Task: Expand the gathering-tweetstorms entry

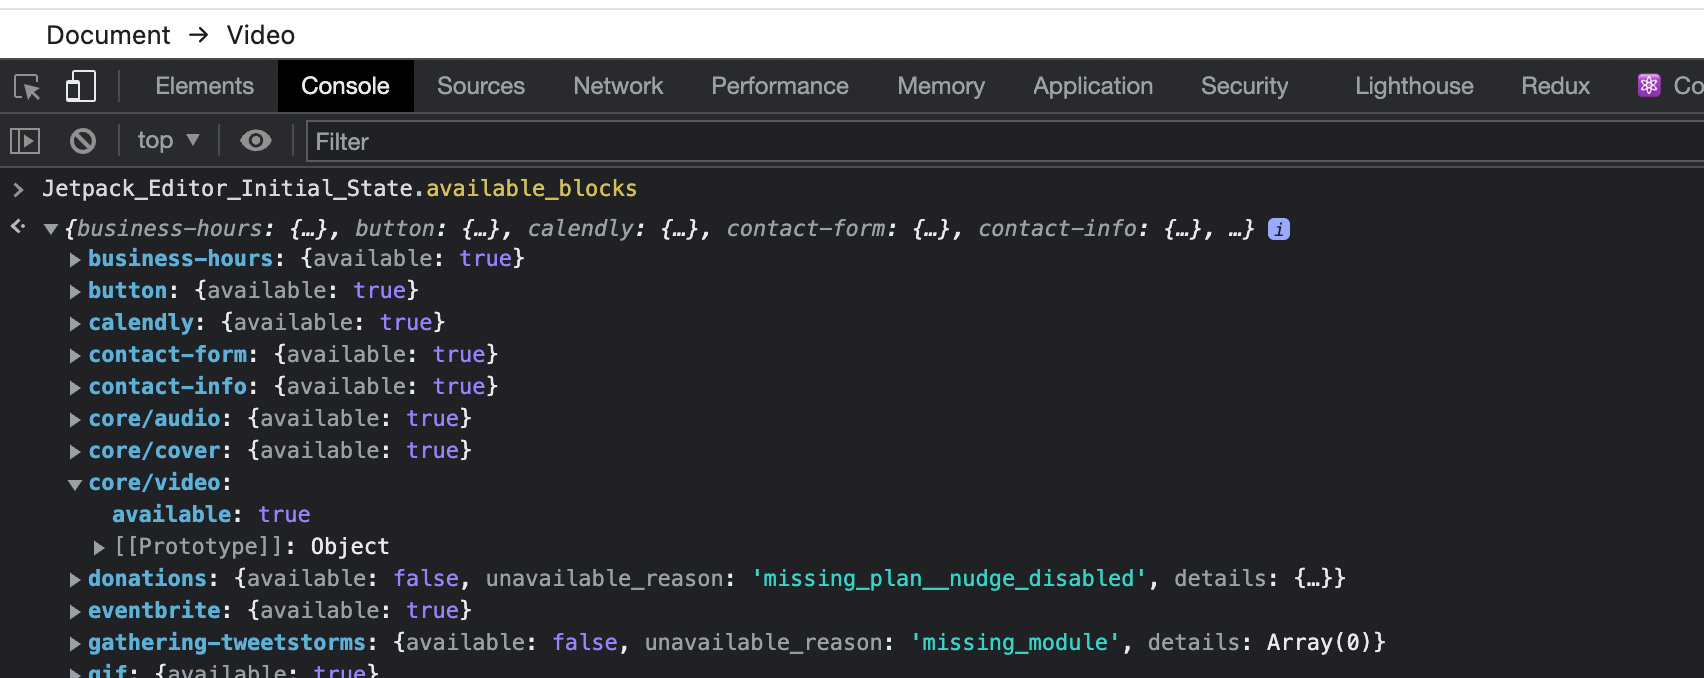Action: tap(75, 643)
